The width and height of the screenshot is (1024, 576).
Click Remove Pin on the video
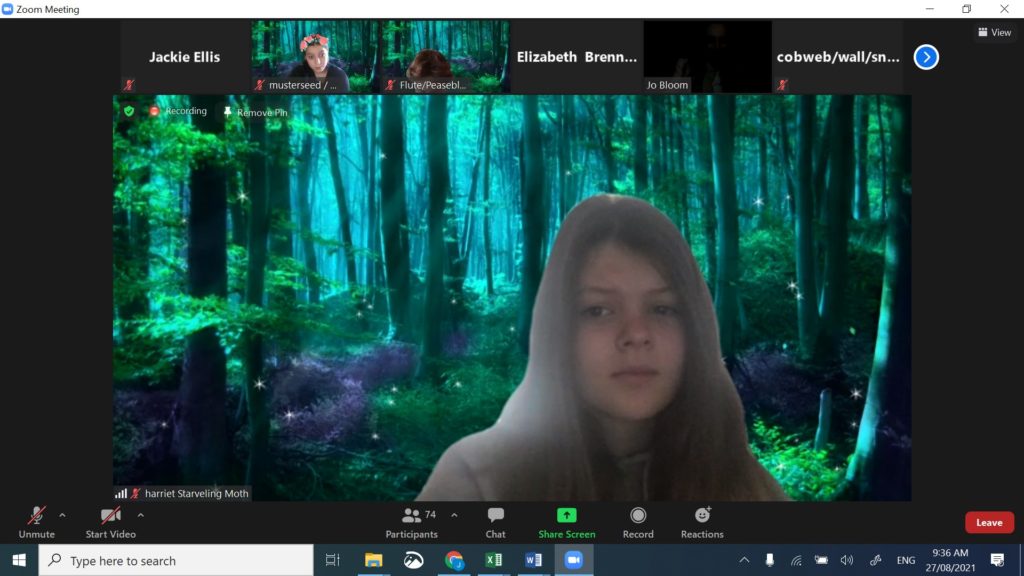point(254,112)
